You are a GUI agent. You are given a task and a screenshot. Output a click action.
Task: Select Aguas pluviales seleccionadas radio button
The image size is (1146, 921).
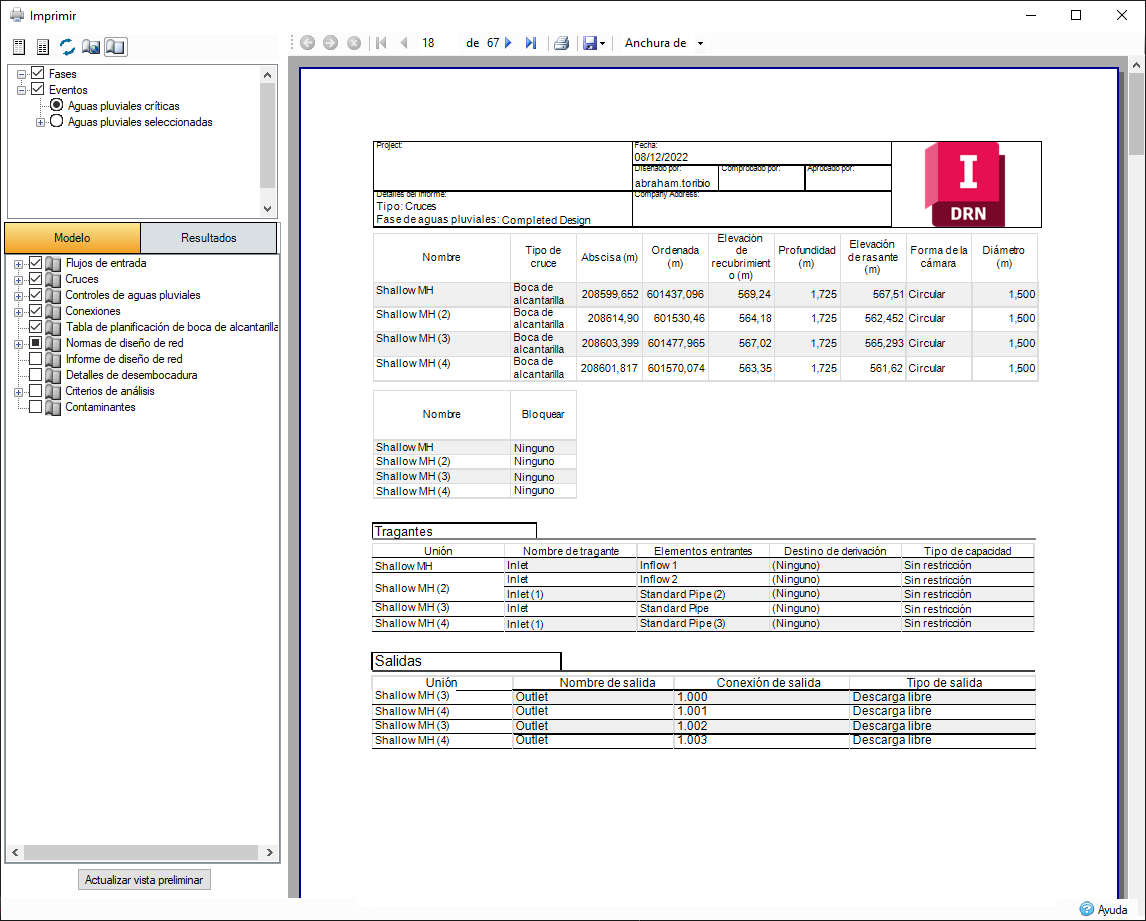click(x=56, y=121)
